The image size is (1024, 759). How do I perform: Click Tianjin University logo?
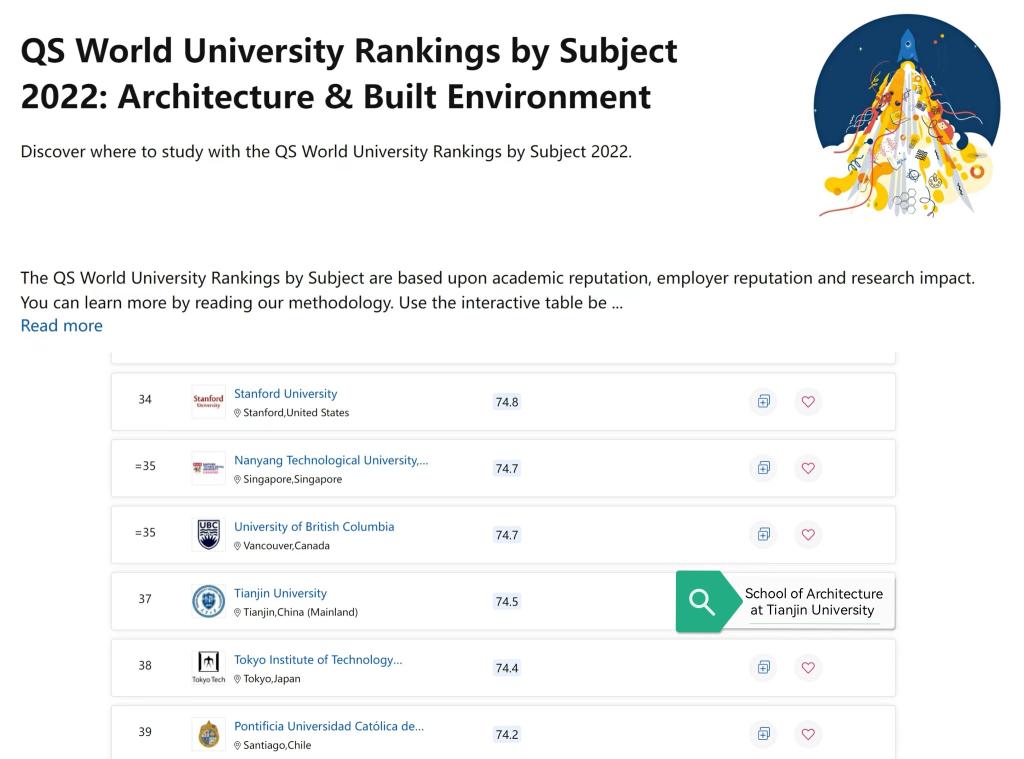pos(208,601)
